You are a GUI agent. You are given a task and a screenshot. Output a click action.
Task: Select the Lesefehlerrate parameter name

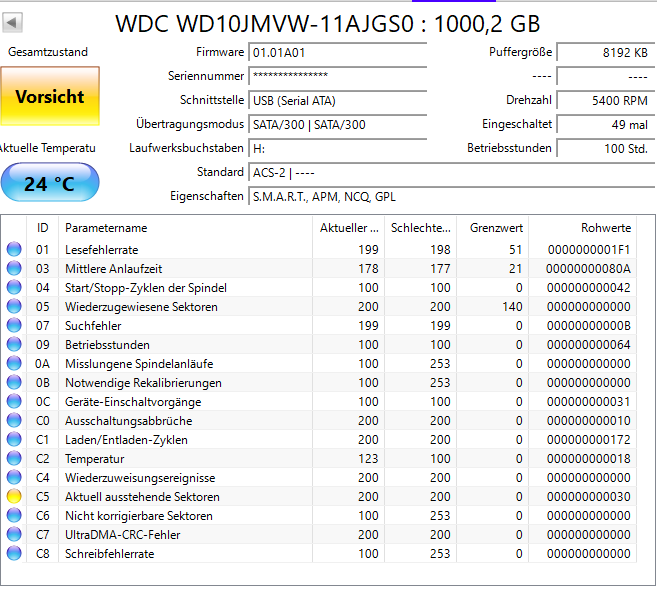[x=101, y=250]
